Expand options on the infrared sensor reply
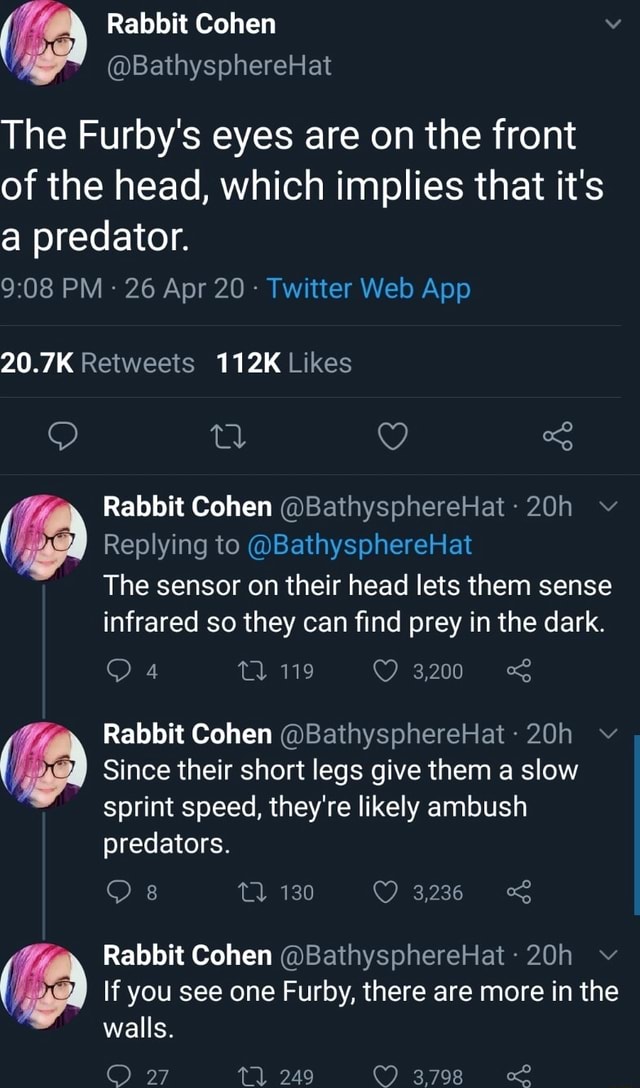This screenshot has height=1088, width=640. (x=614, y=508)
